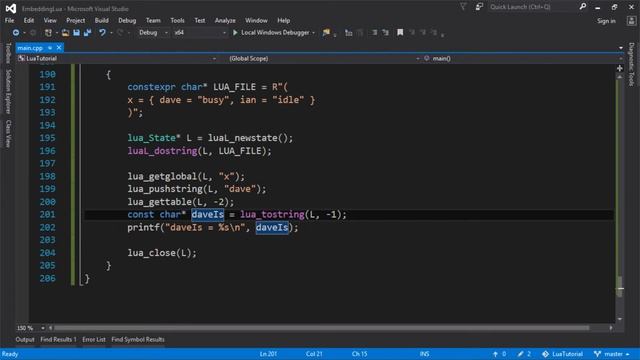
Task: Open the x64 platform dropdown
Action: (200, 33)
